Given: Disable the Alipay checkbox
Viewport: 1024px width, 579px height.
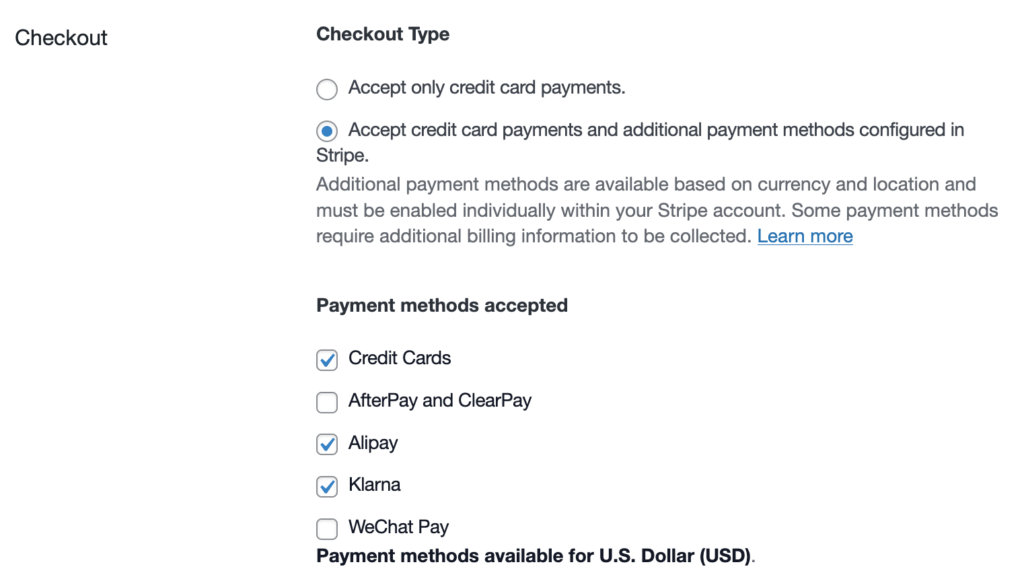Looking at the screenshot, I should [x=327, y=444].
